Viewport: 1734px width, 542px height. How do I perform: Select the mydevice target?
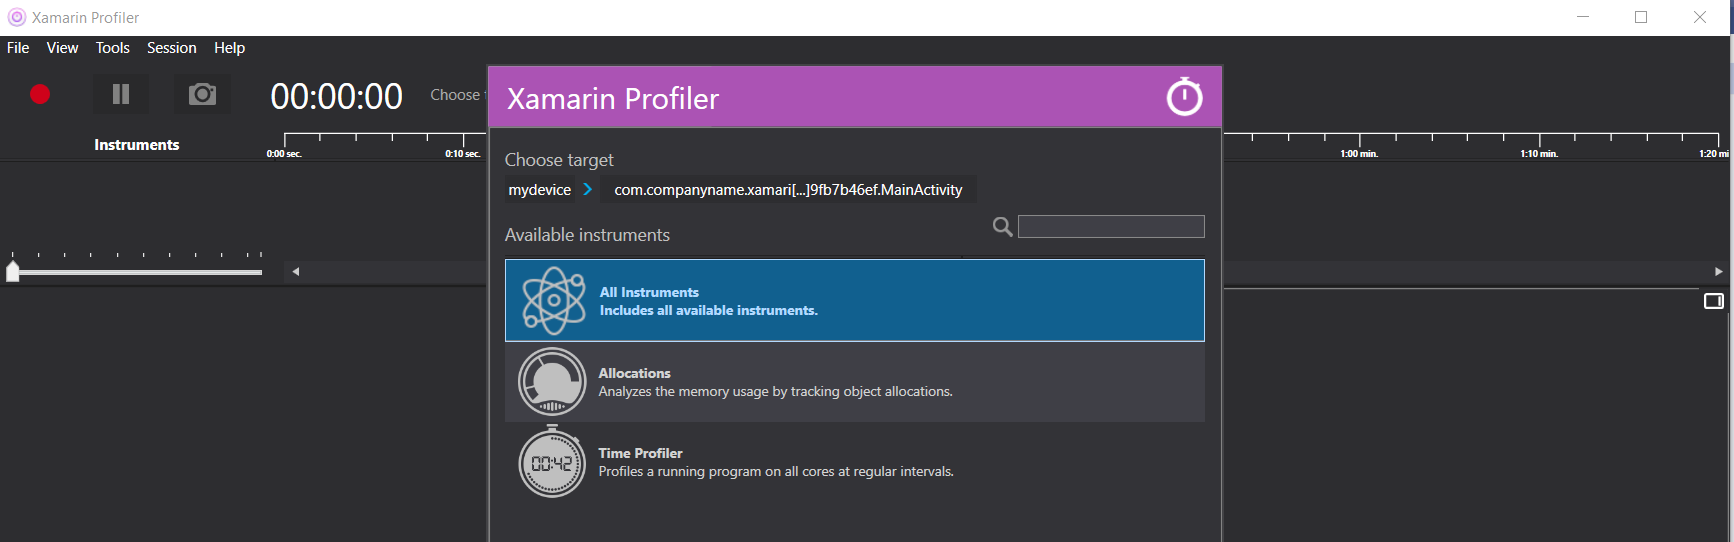540,190
